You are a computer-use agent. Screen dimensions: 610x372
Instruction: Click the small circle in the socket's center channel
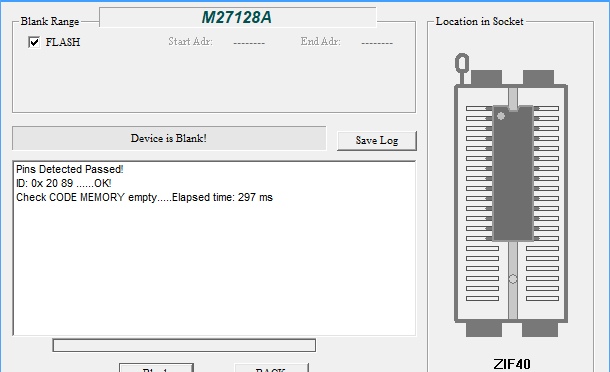coord(513,279)
